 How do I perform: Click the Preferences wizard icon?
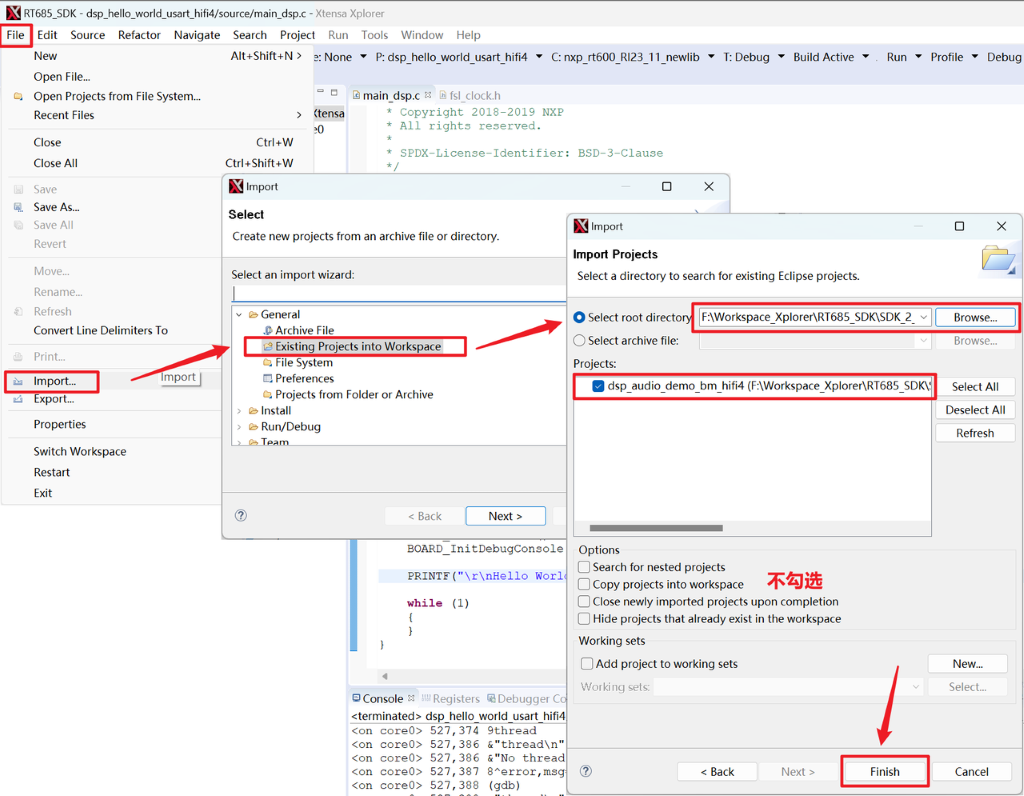[267, 379]
